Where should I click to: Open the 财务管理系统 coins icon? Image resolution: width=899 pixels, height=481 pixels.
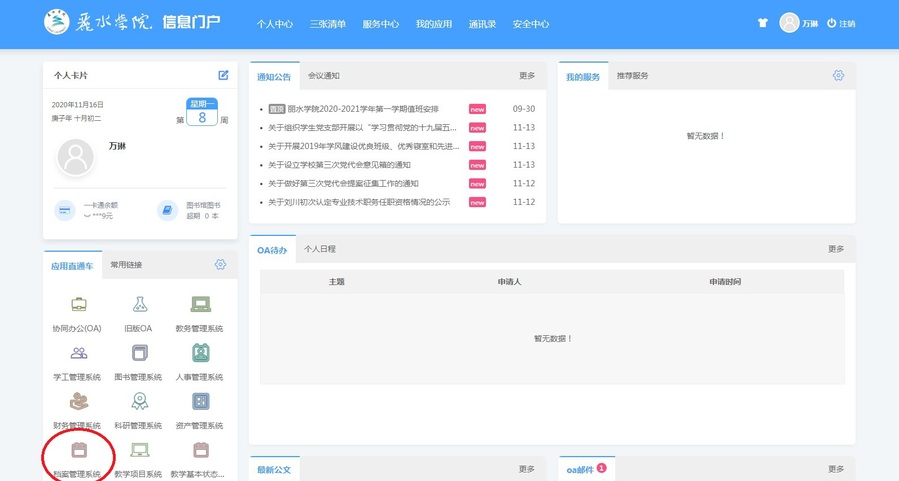[79, 401]
